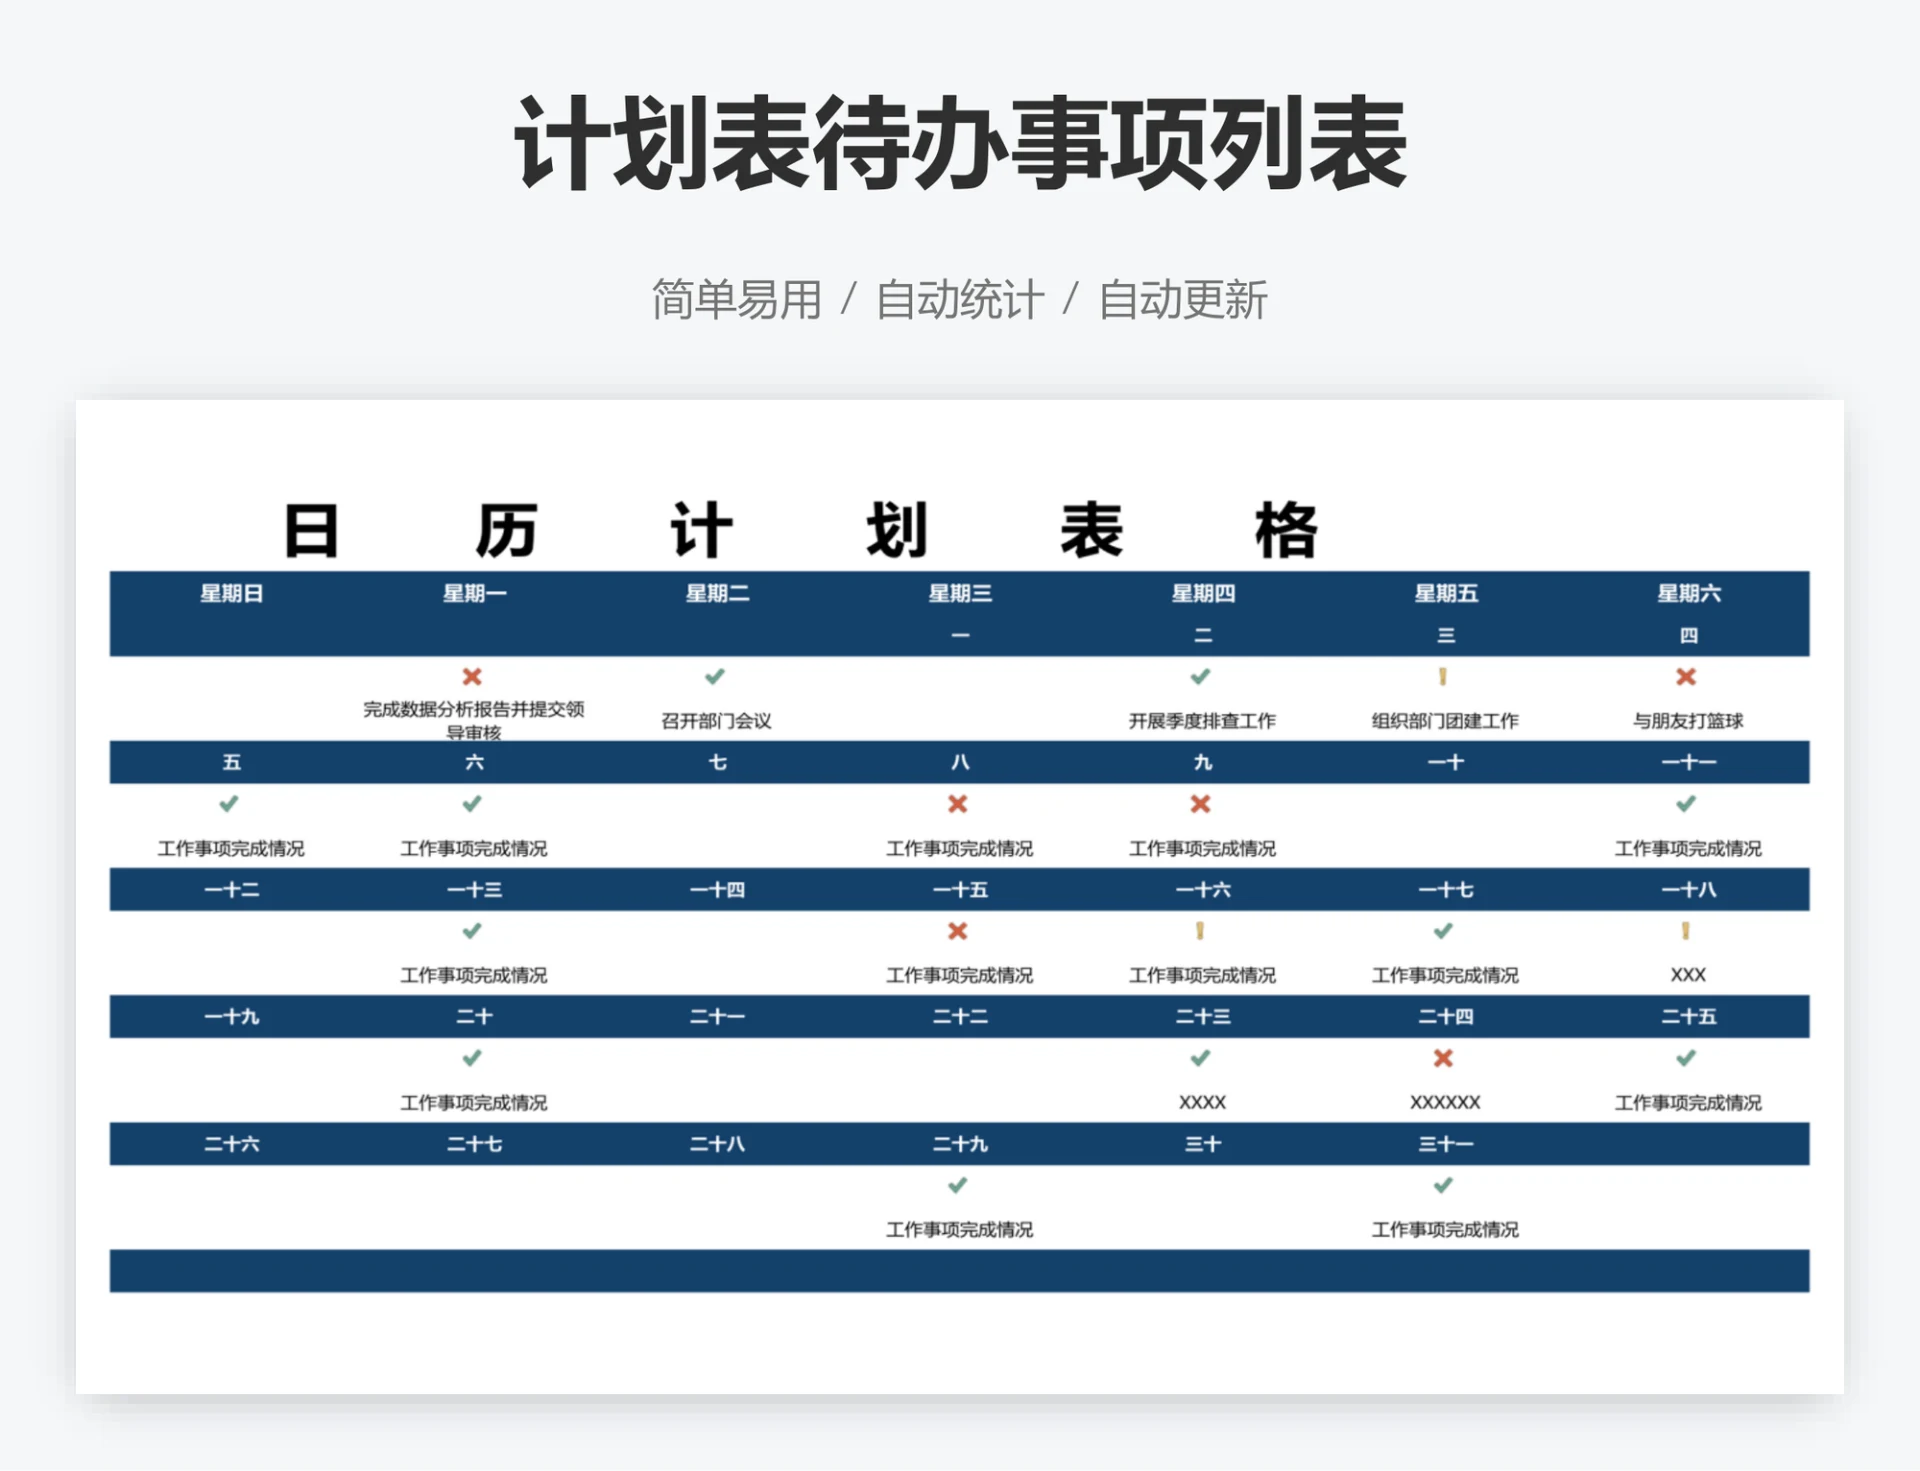Click the green checkmark under date 三十一
Screen dimensions: 1920x1471
click(x=1443, y=1186)
